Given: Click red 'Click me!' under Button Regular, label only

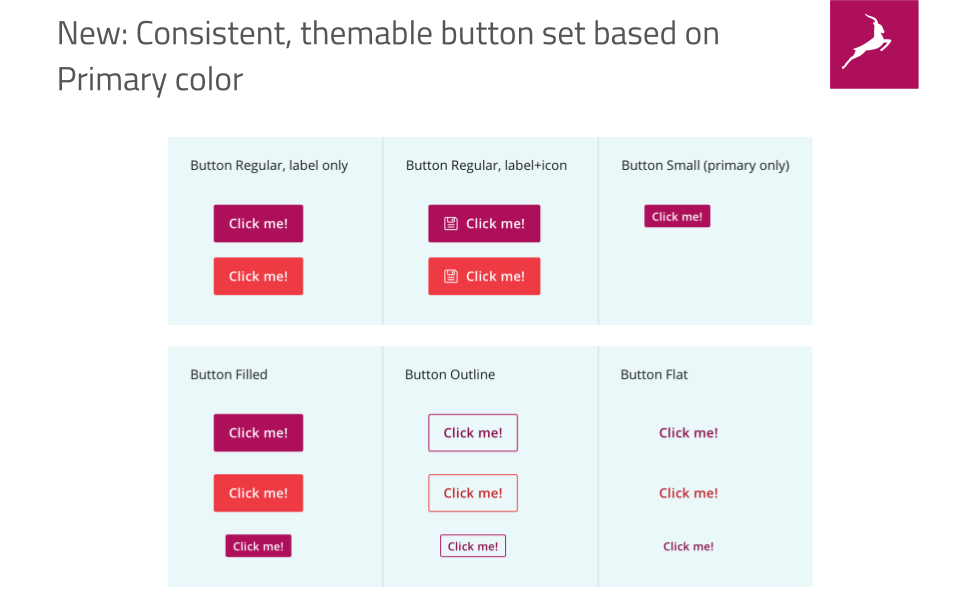Looking at the screenshot, I should pyautogui.click(x=258, y=276).
